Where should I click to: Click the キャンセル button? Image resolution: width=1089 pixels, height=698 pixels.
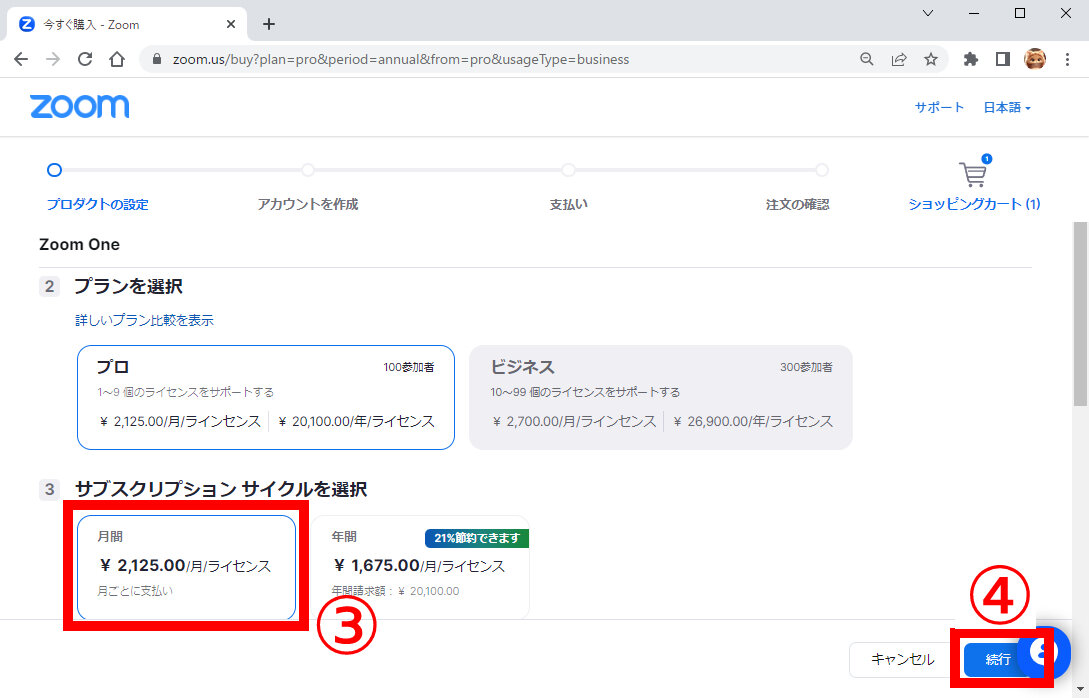902,659
